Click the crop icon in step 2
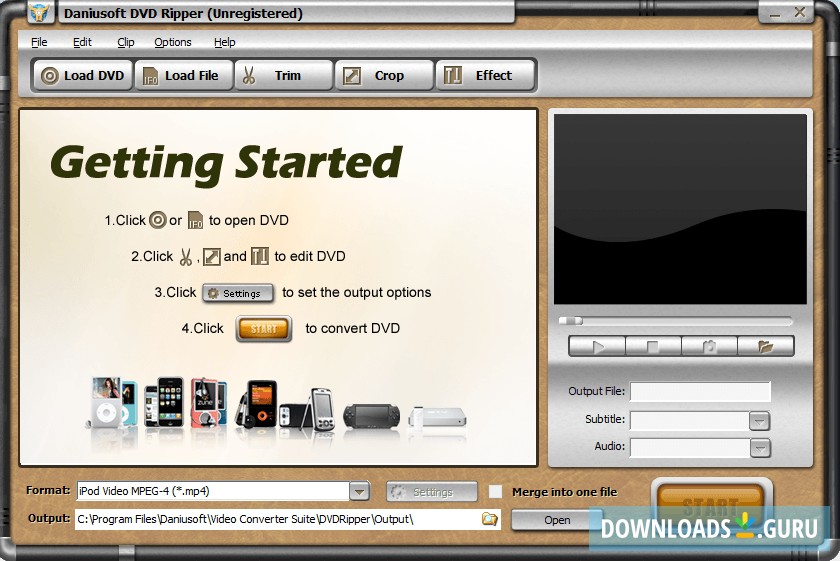Viewport: 840px width, 561px height. point(212,257)
